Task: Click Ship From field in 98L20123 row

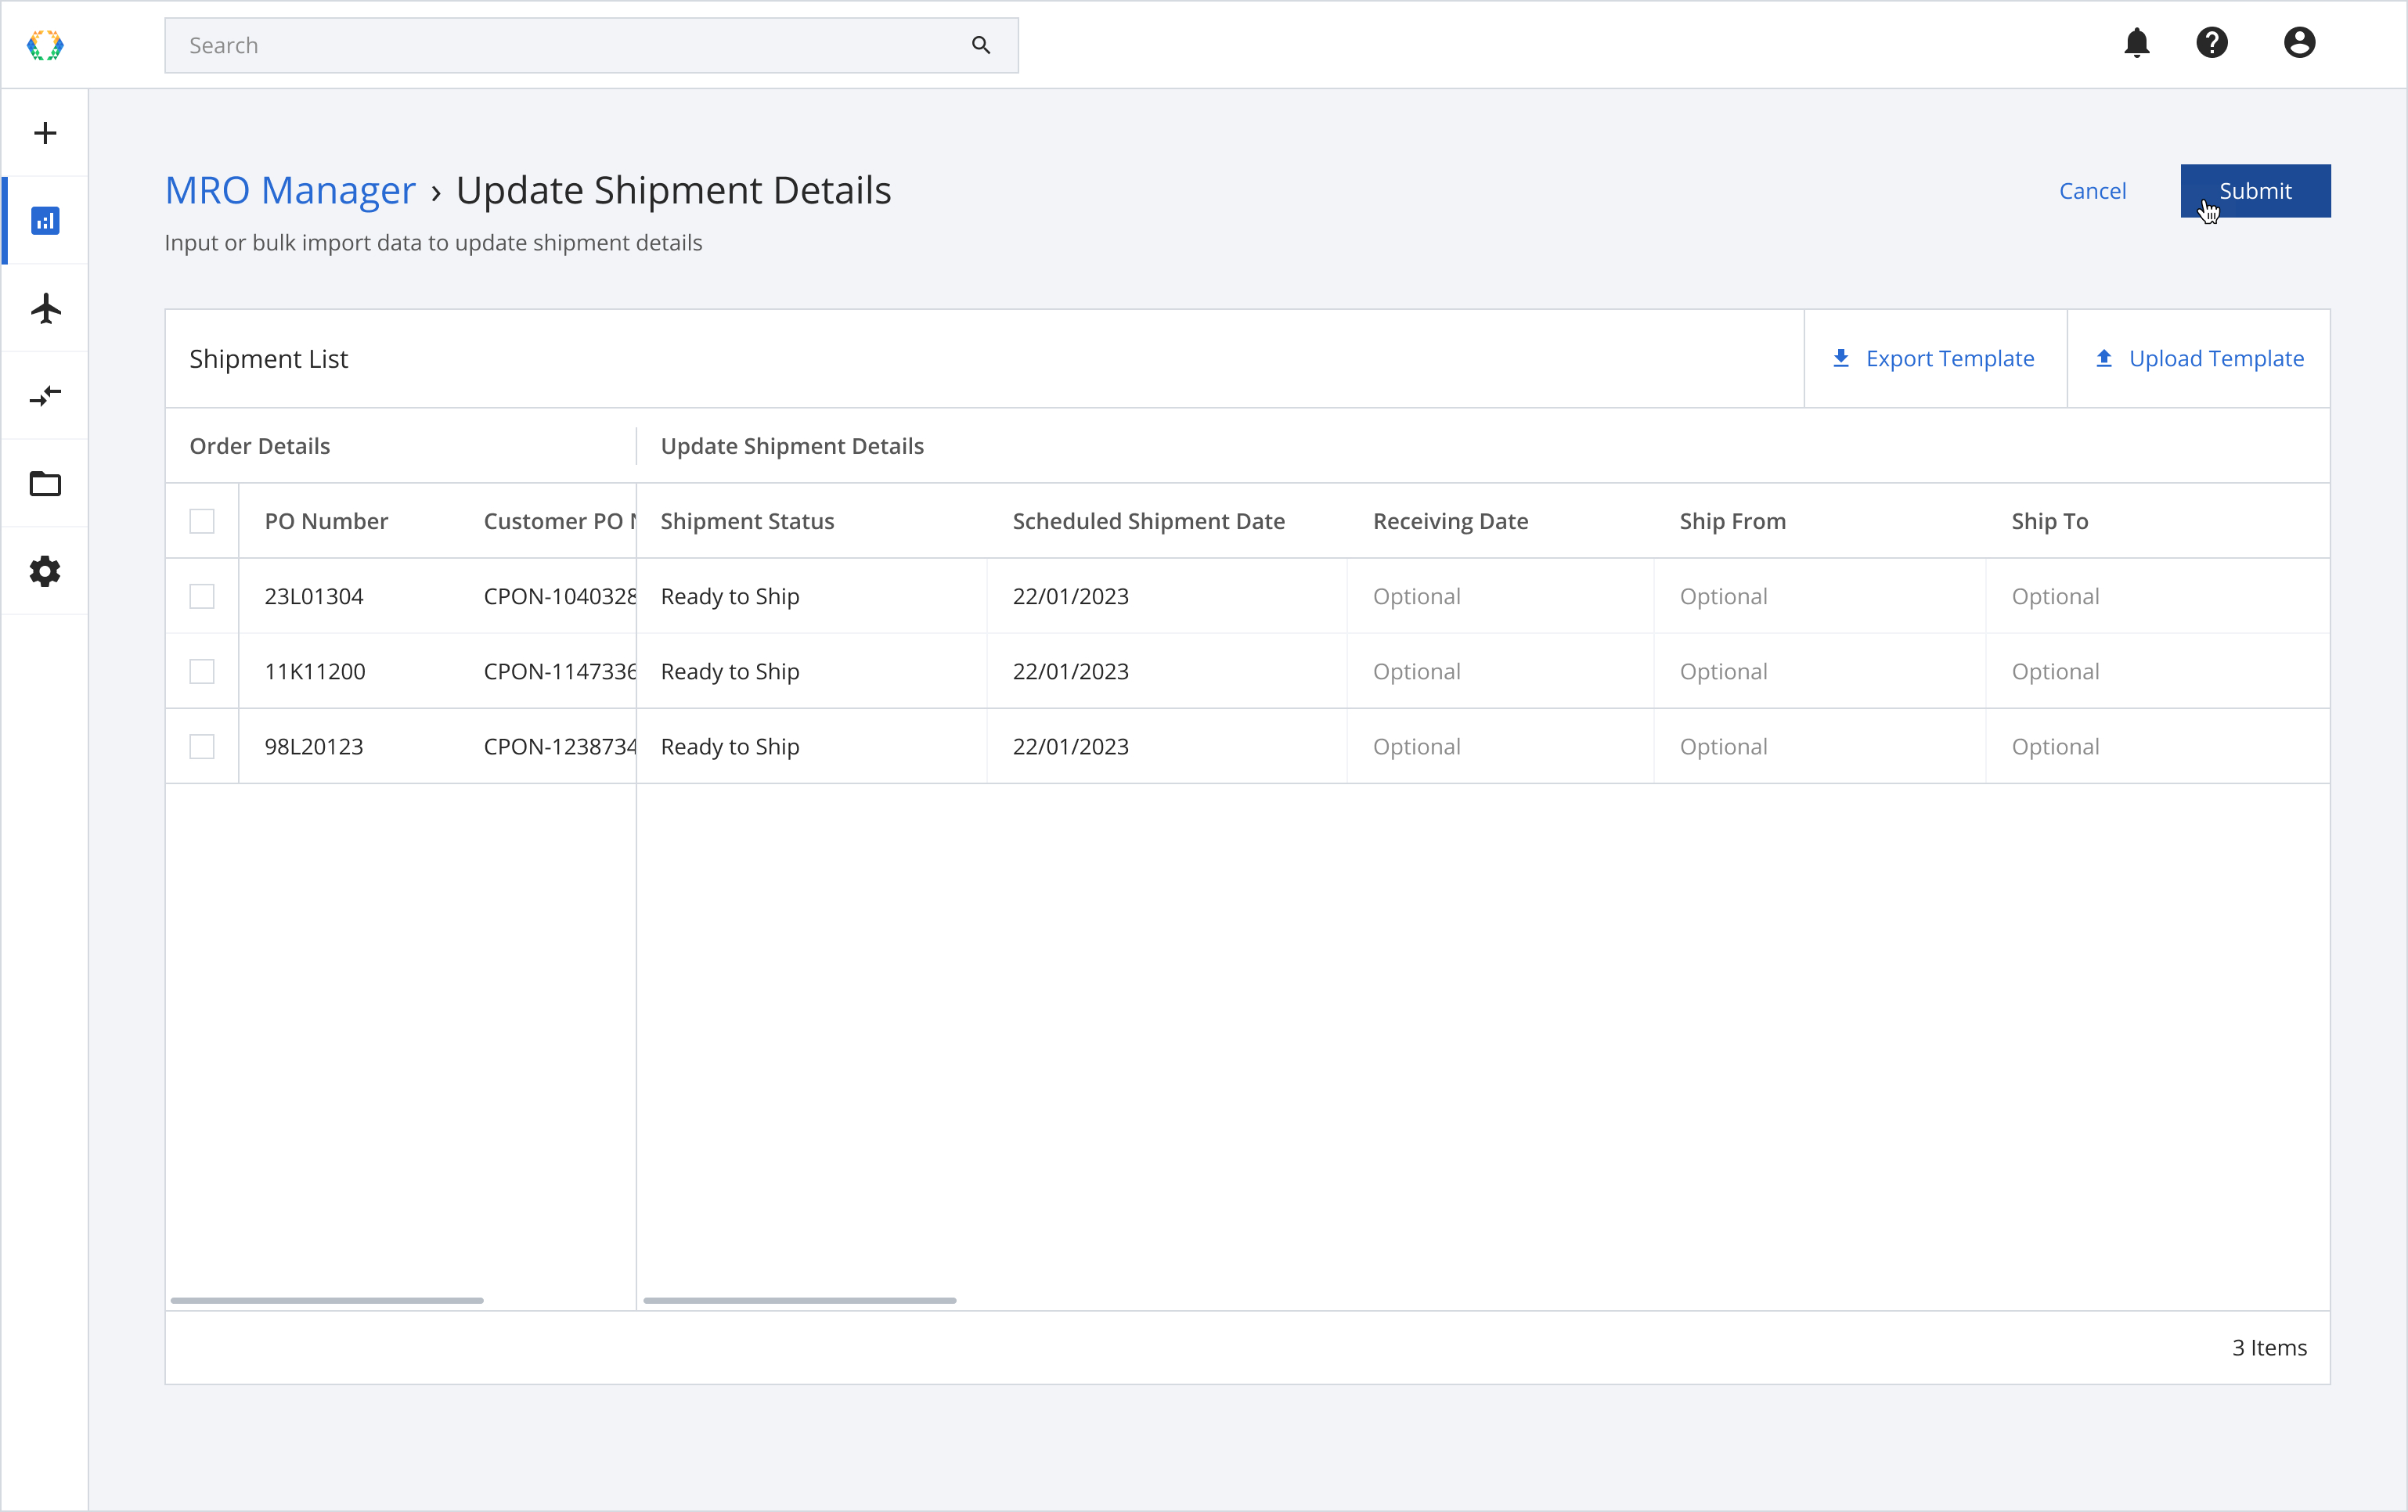Action: [1820, 746]
